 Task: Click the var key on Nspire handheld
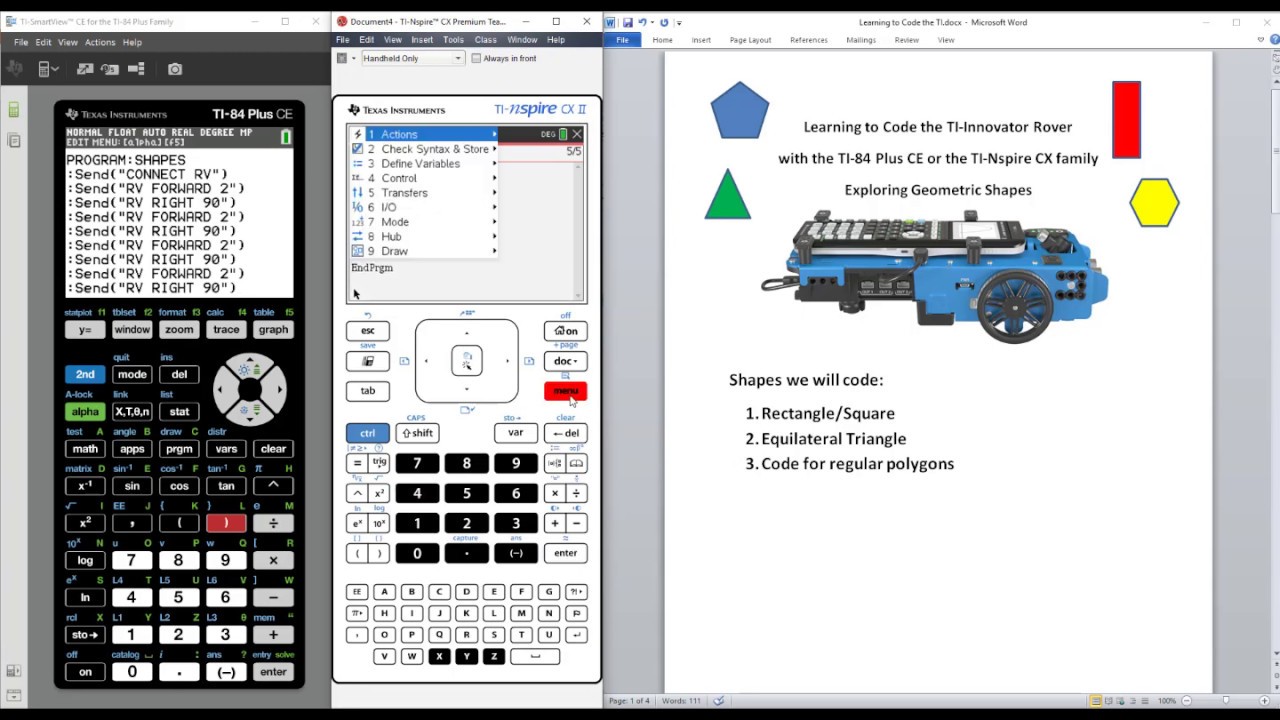click(x=516, y=433)
